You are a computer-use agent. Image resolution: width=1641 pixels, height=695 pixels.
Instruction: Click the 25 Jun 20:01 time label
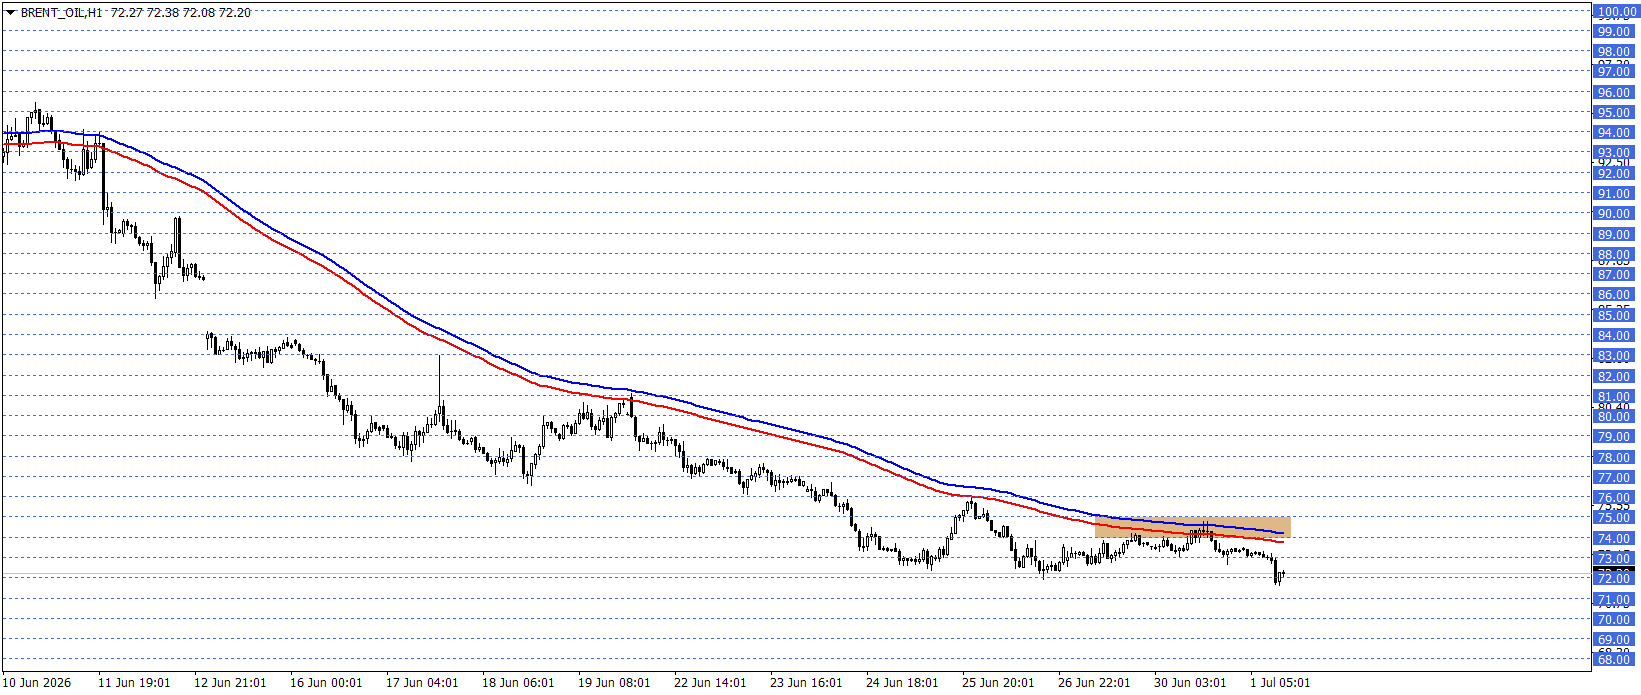[x=998, y=683]
